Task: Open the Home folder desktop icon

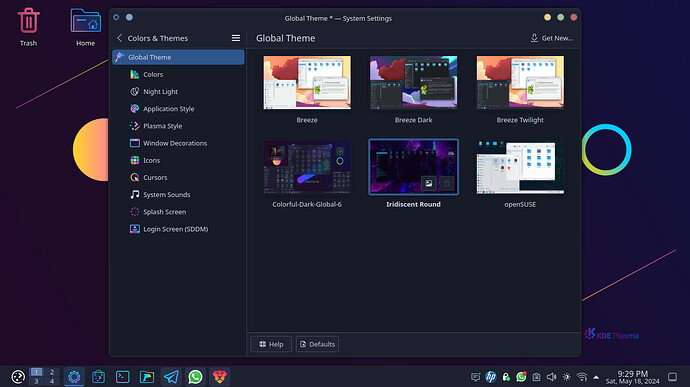Action: pos(85,26)
